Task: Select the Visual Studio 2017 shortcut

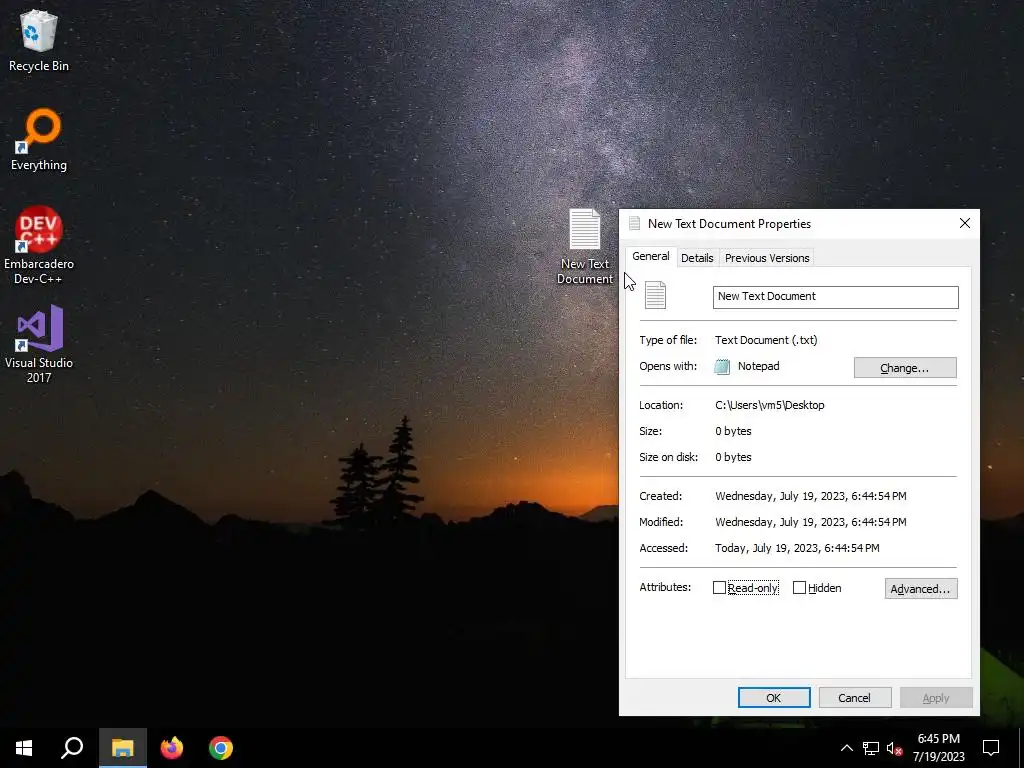Action: pyautogui.click(x=39, y=344)
